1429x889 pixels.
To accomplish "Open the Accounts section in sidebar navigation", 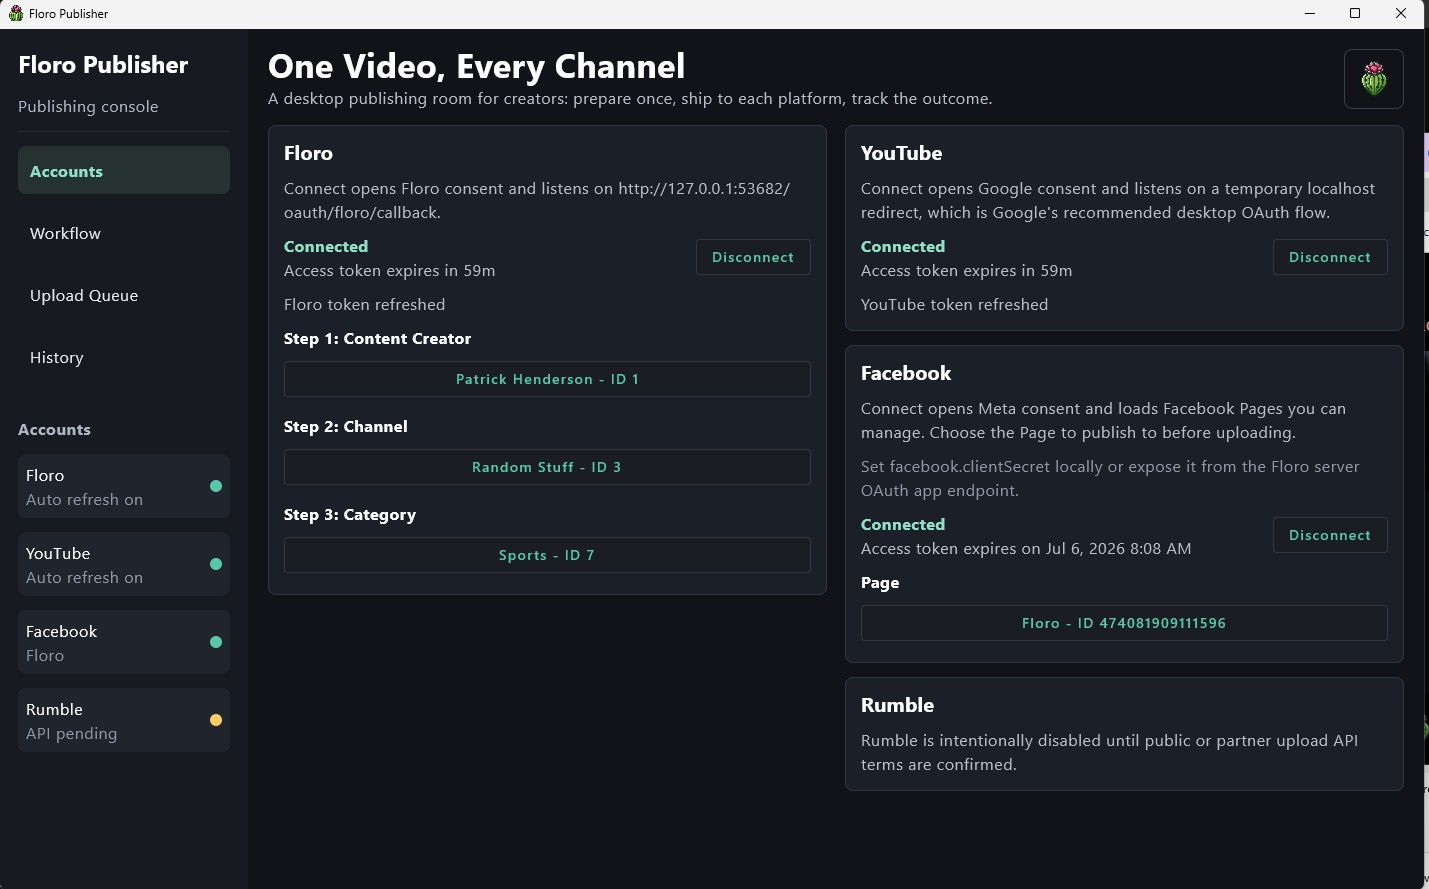I will point(124,171).
